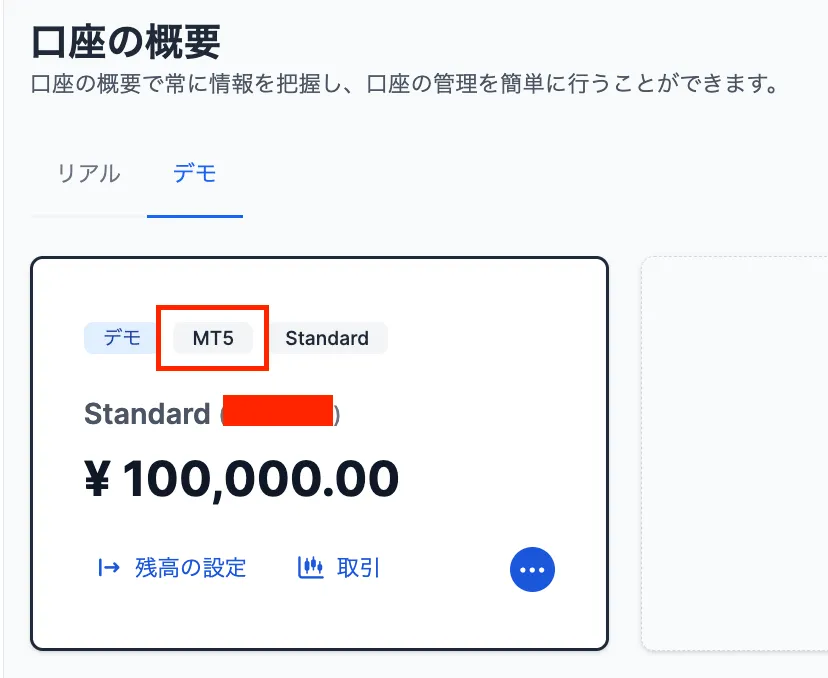Image resolution: width=828 pixels, height=678 pixels.
Task: Select the Standard account type badge
Action: point(327,338)
